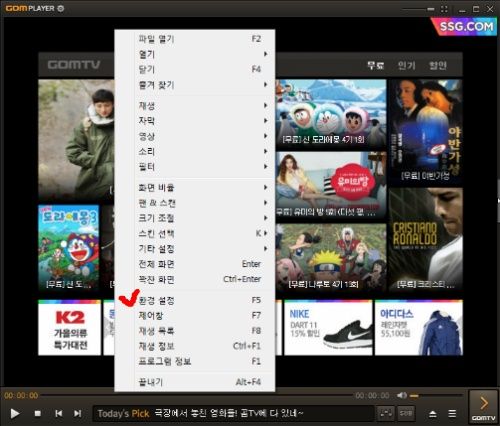Open the SSG.COM banner
Viewport: 500px width, 426px height.
point(464,26)
